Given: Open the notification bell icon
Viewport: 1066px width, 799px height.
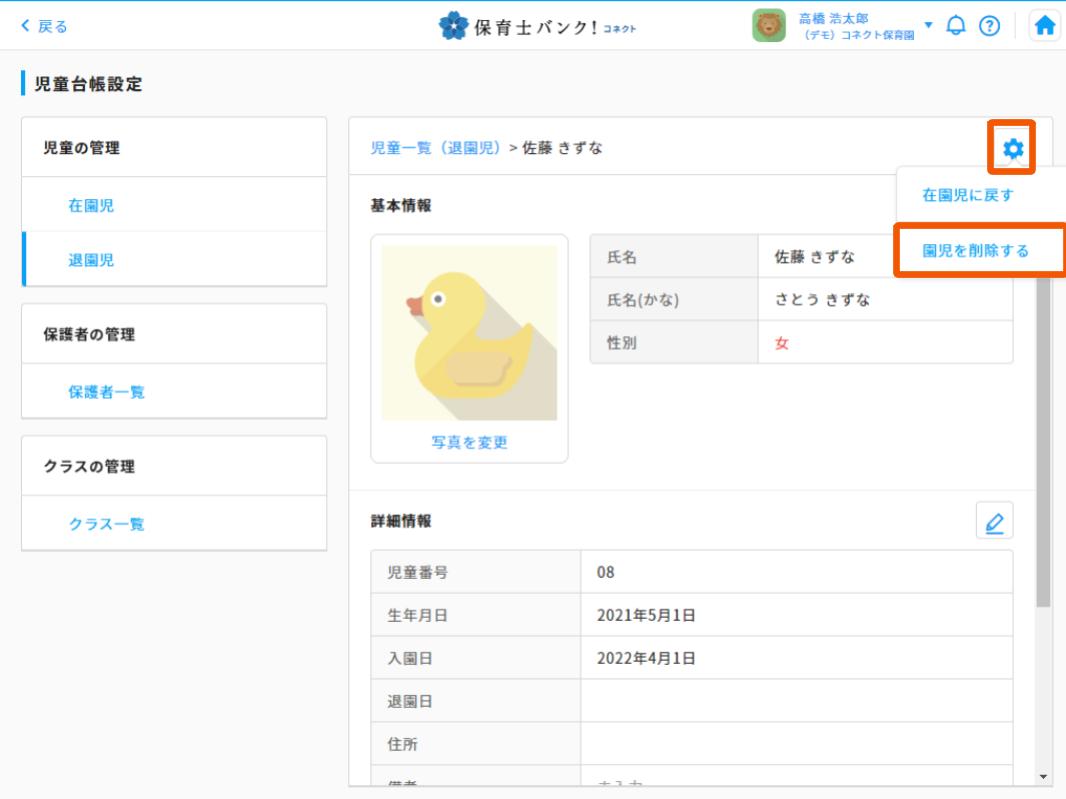Looking at the screenshot, I should pyautogui.click(x=956, y=26).
